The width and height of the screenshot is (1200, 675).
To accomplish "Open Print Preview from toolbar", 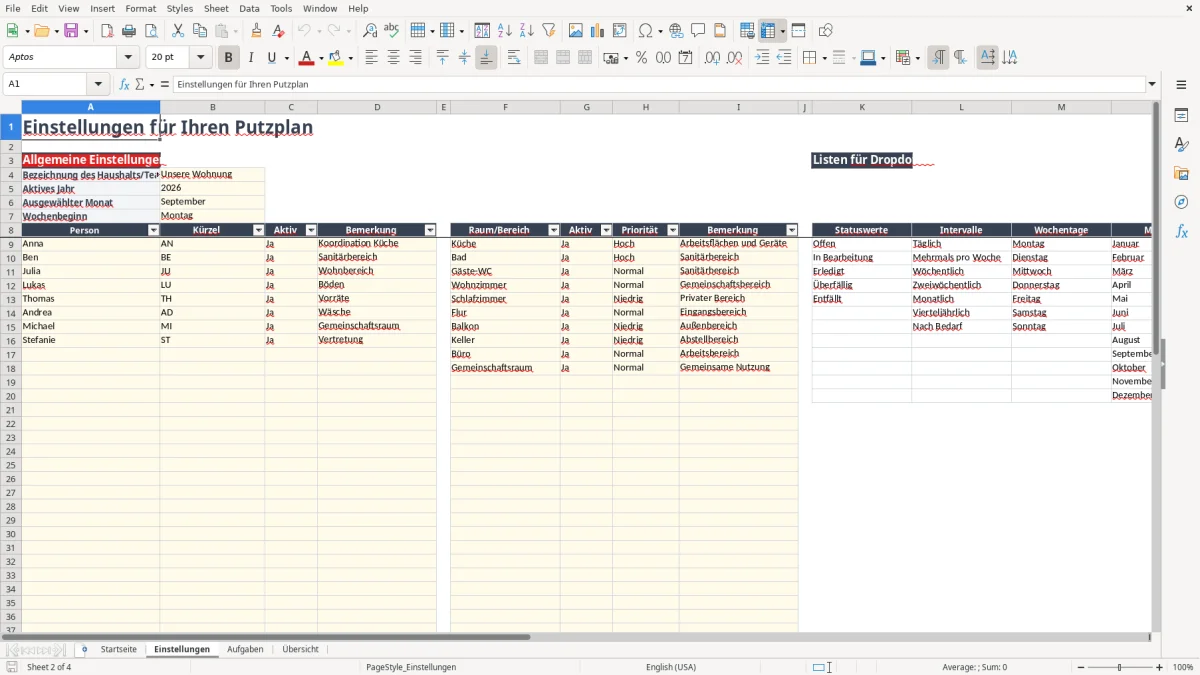I will [x=151, y=31].
